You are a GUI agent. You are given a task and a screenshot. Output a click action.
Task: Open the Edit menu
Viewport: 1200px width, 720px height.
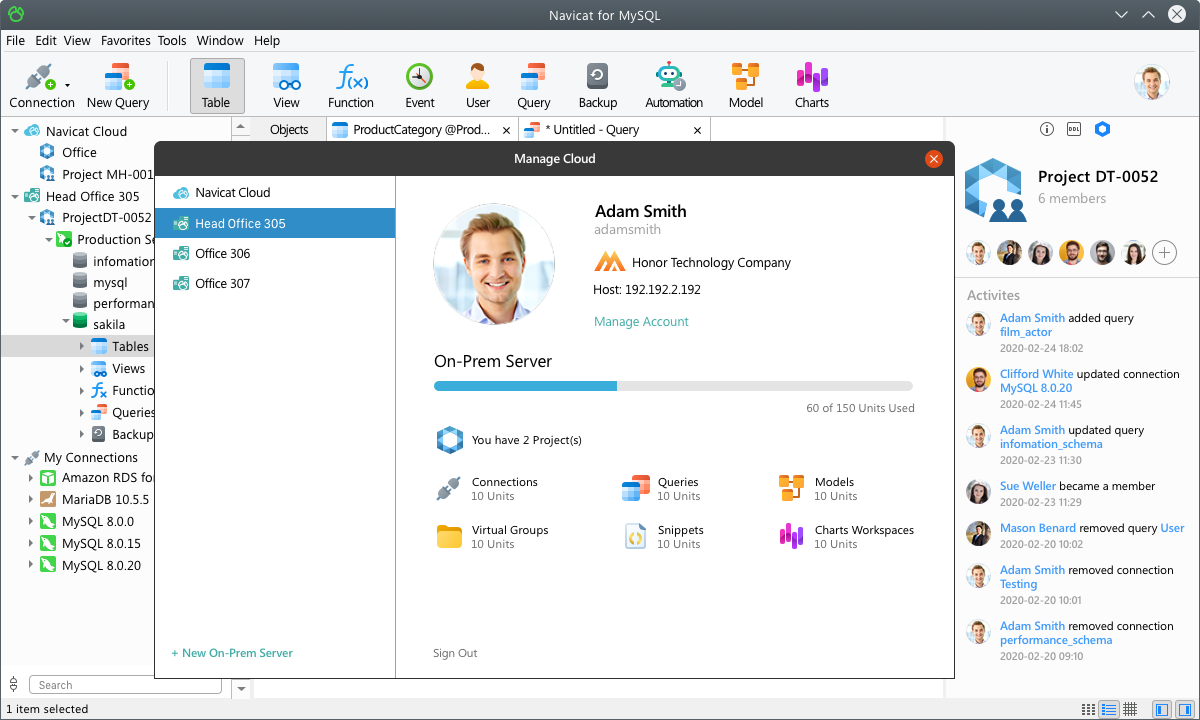pos(46,41)
